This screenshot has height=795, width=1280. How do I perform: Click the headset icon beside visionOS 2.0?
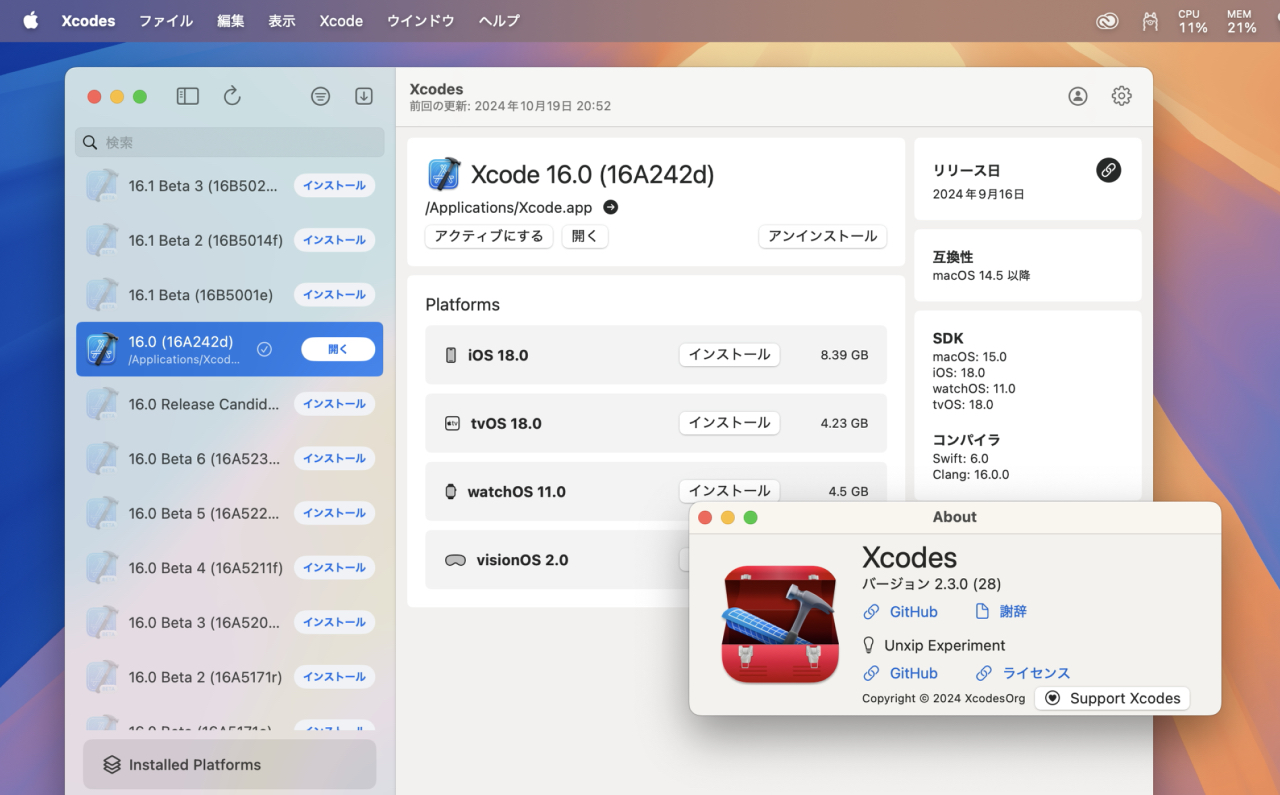pyautogui.click(x=455, y=560)
